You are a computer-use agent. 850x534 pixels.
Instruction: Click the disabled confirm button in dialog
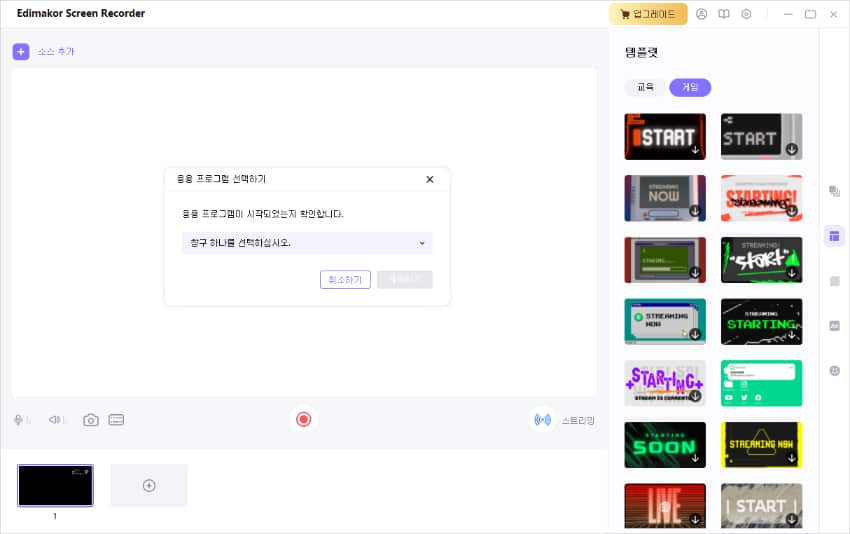point(404,280)
